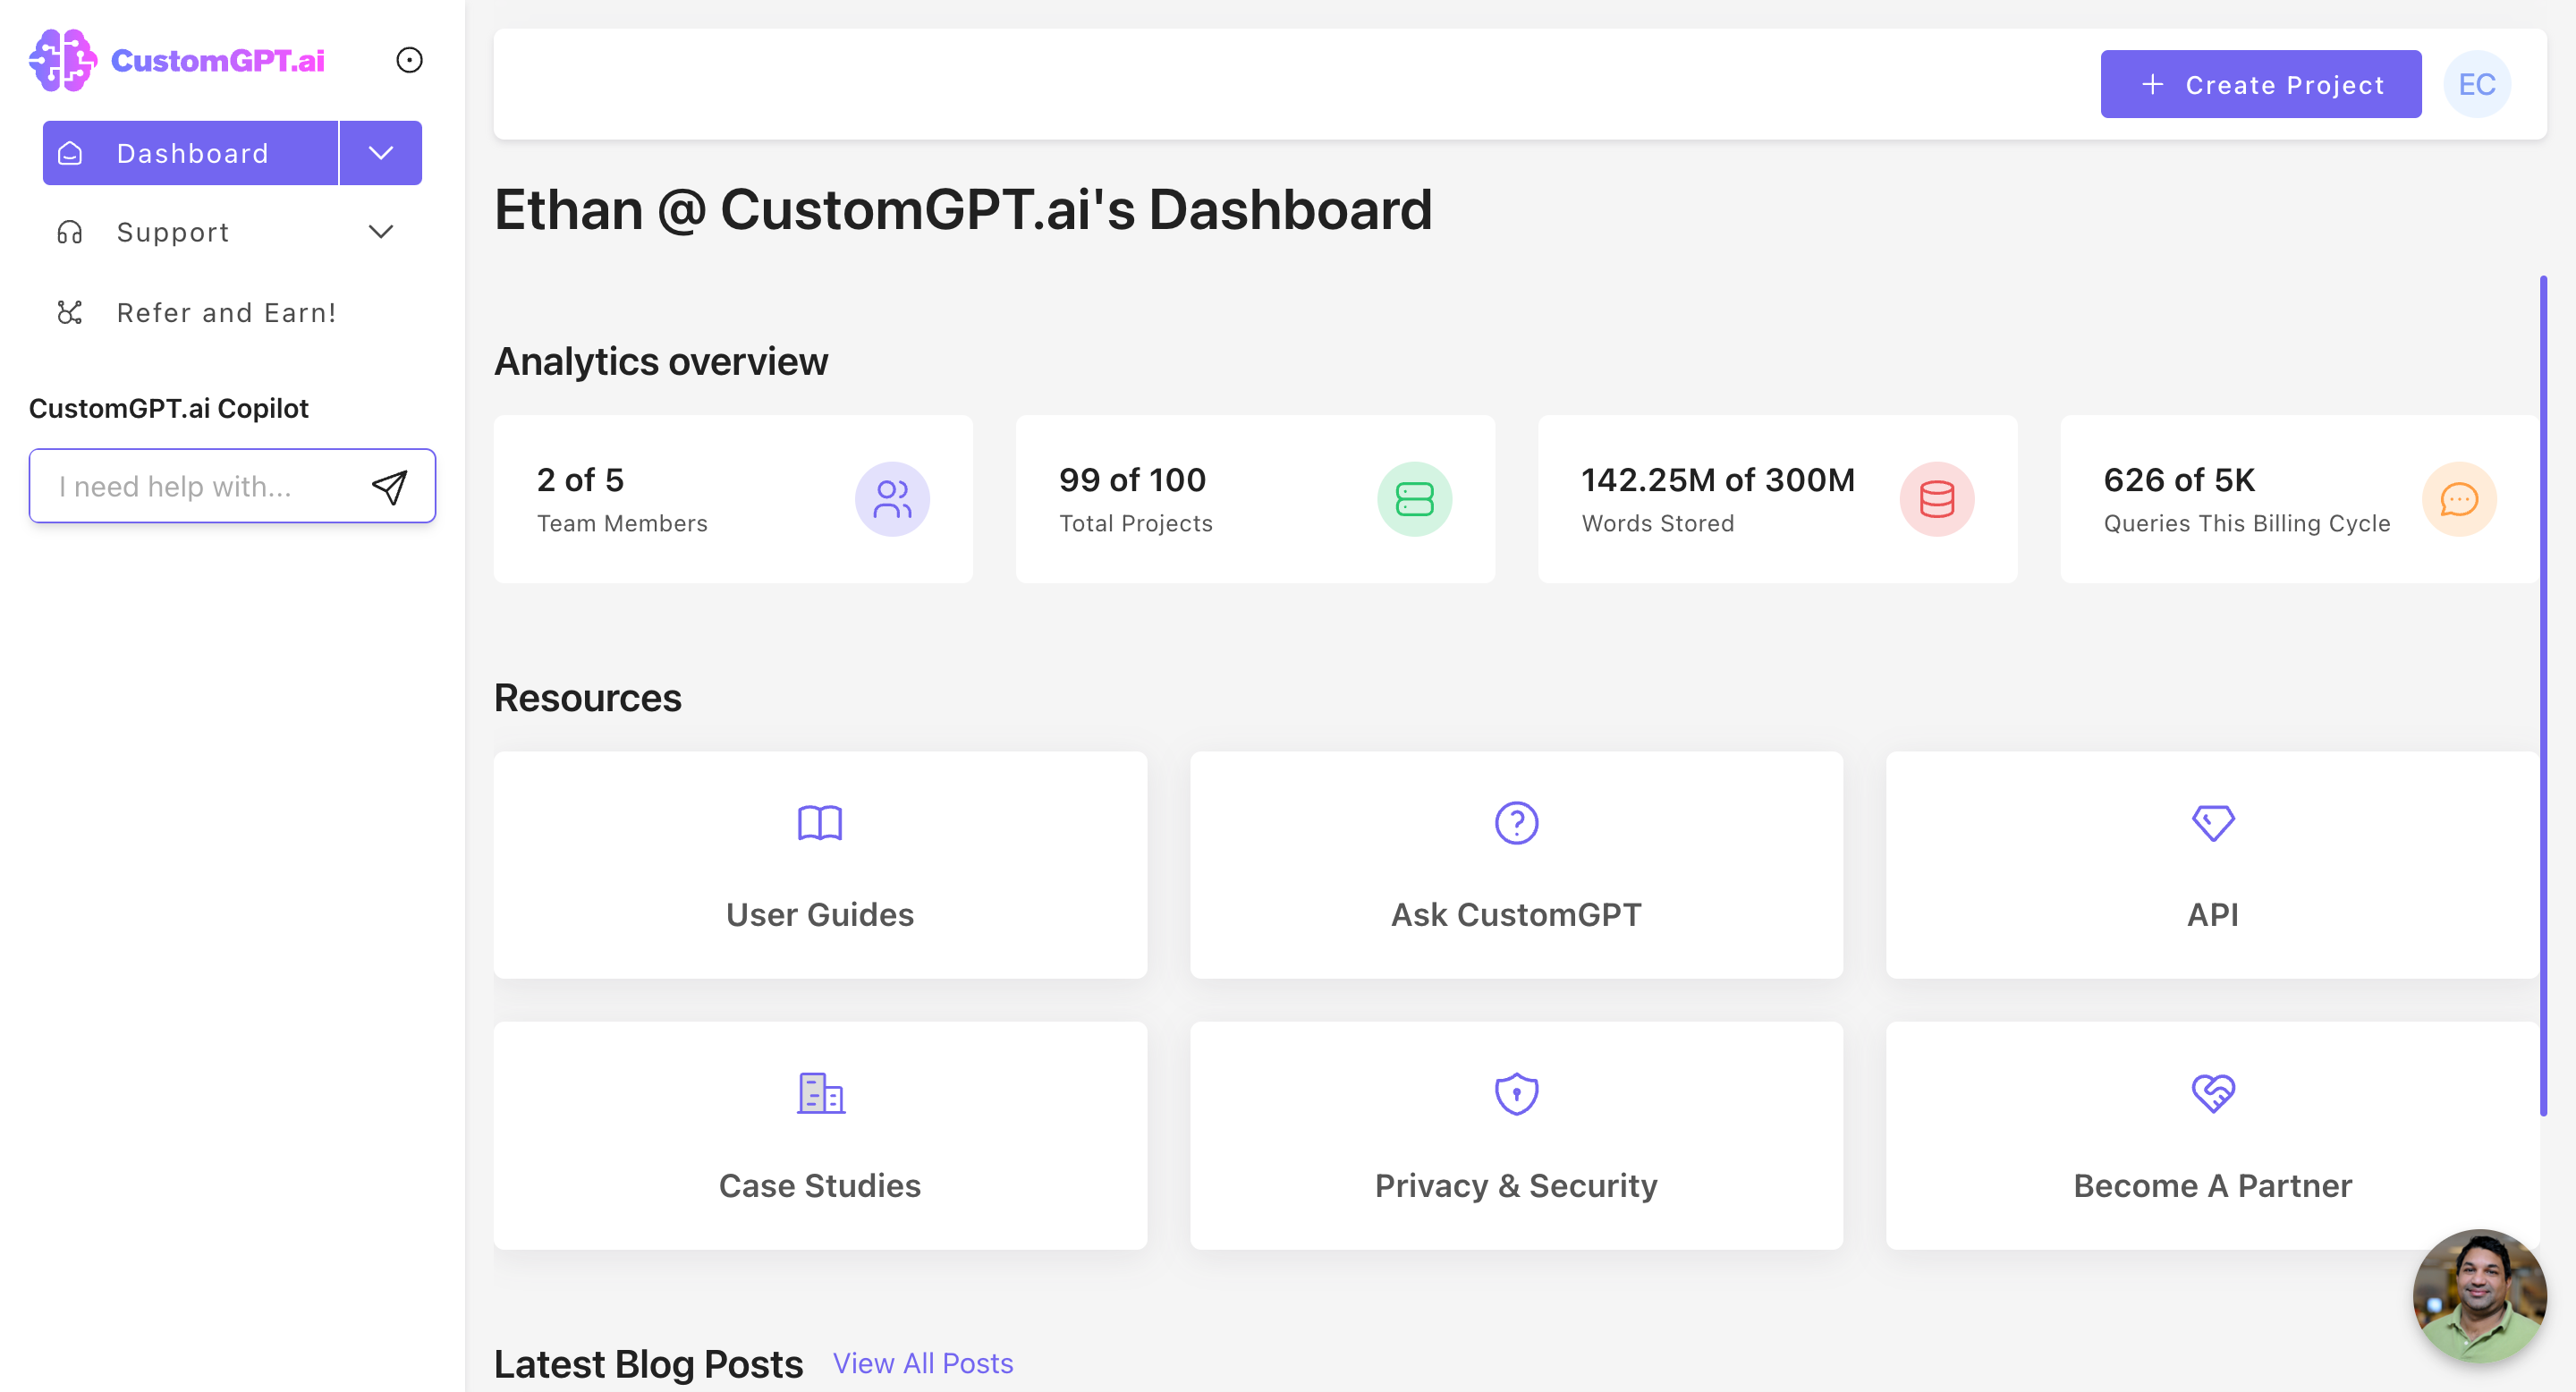Expand the Dashboard dropdown chevron

pos(380,153)
